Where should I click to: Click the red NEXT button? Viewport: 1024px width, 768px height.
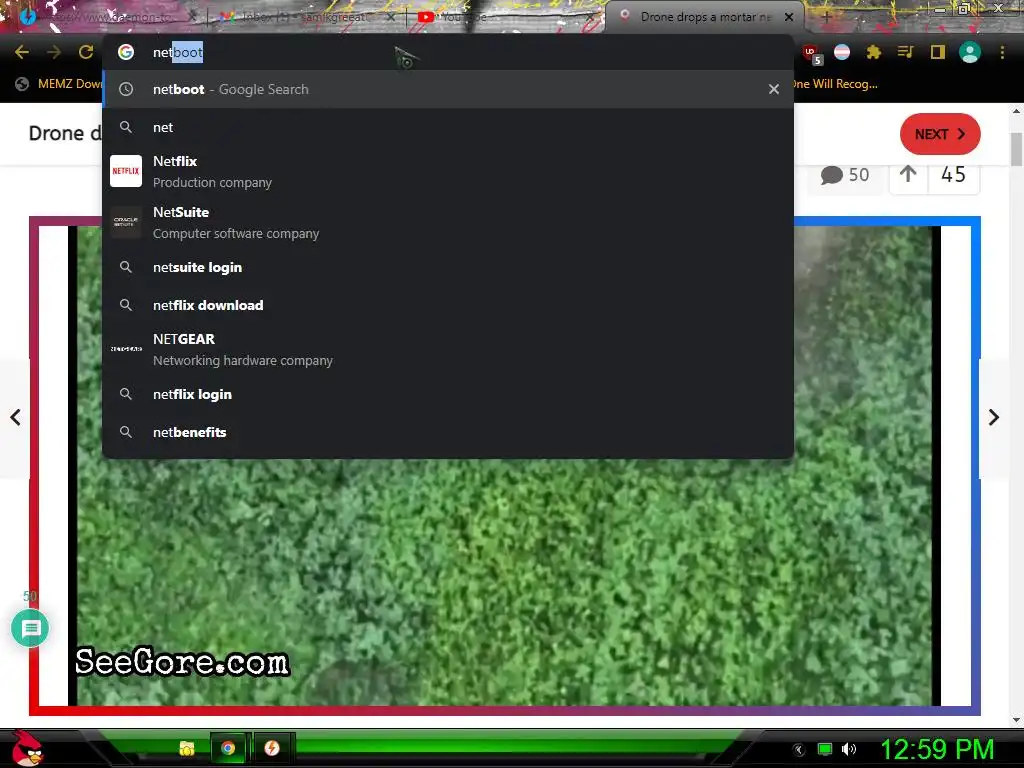940,134
